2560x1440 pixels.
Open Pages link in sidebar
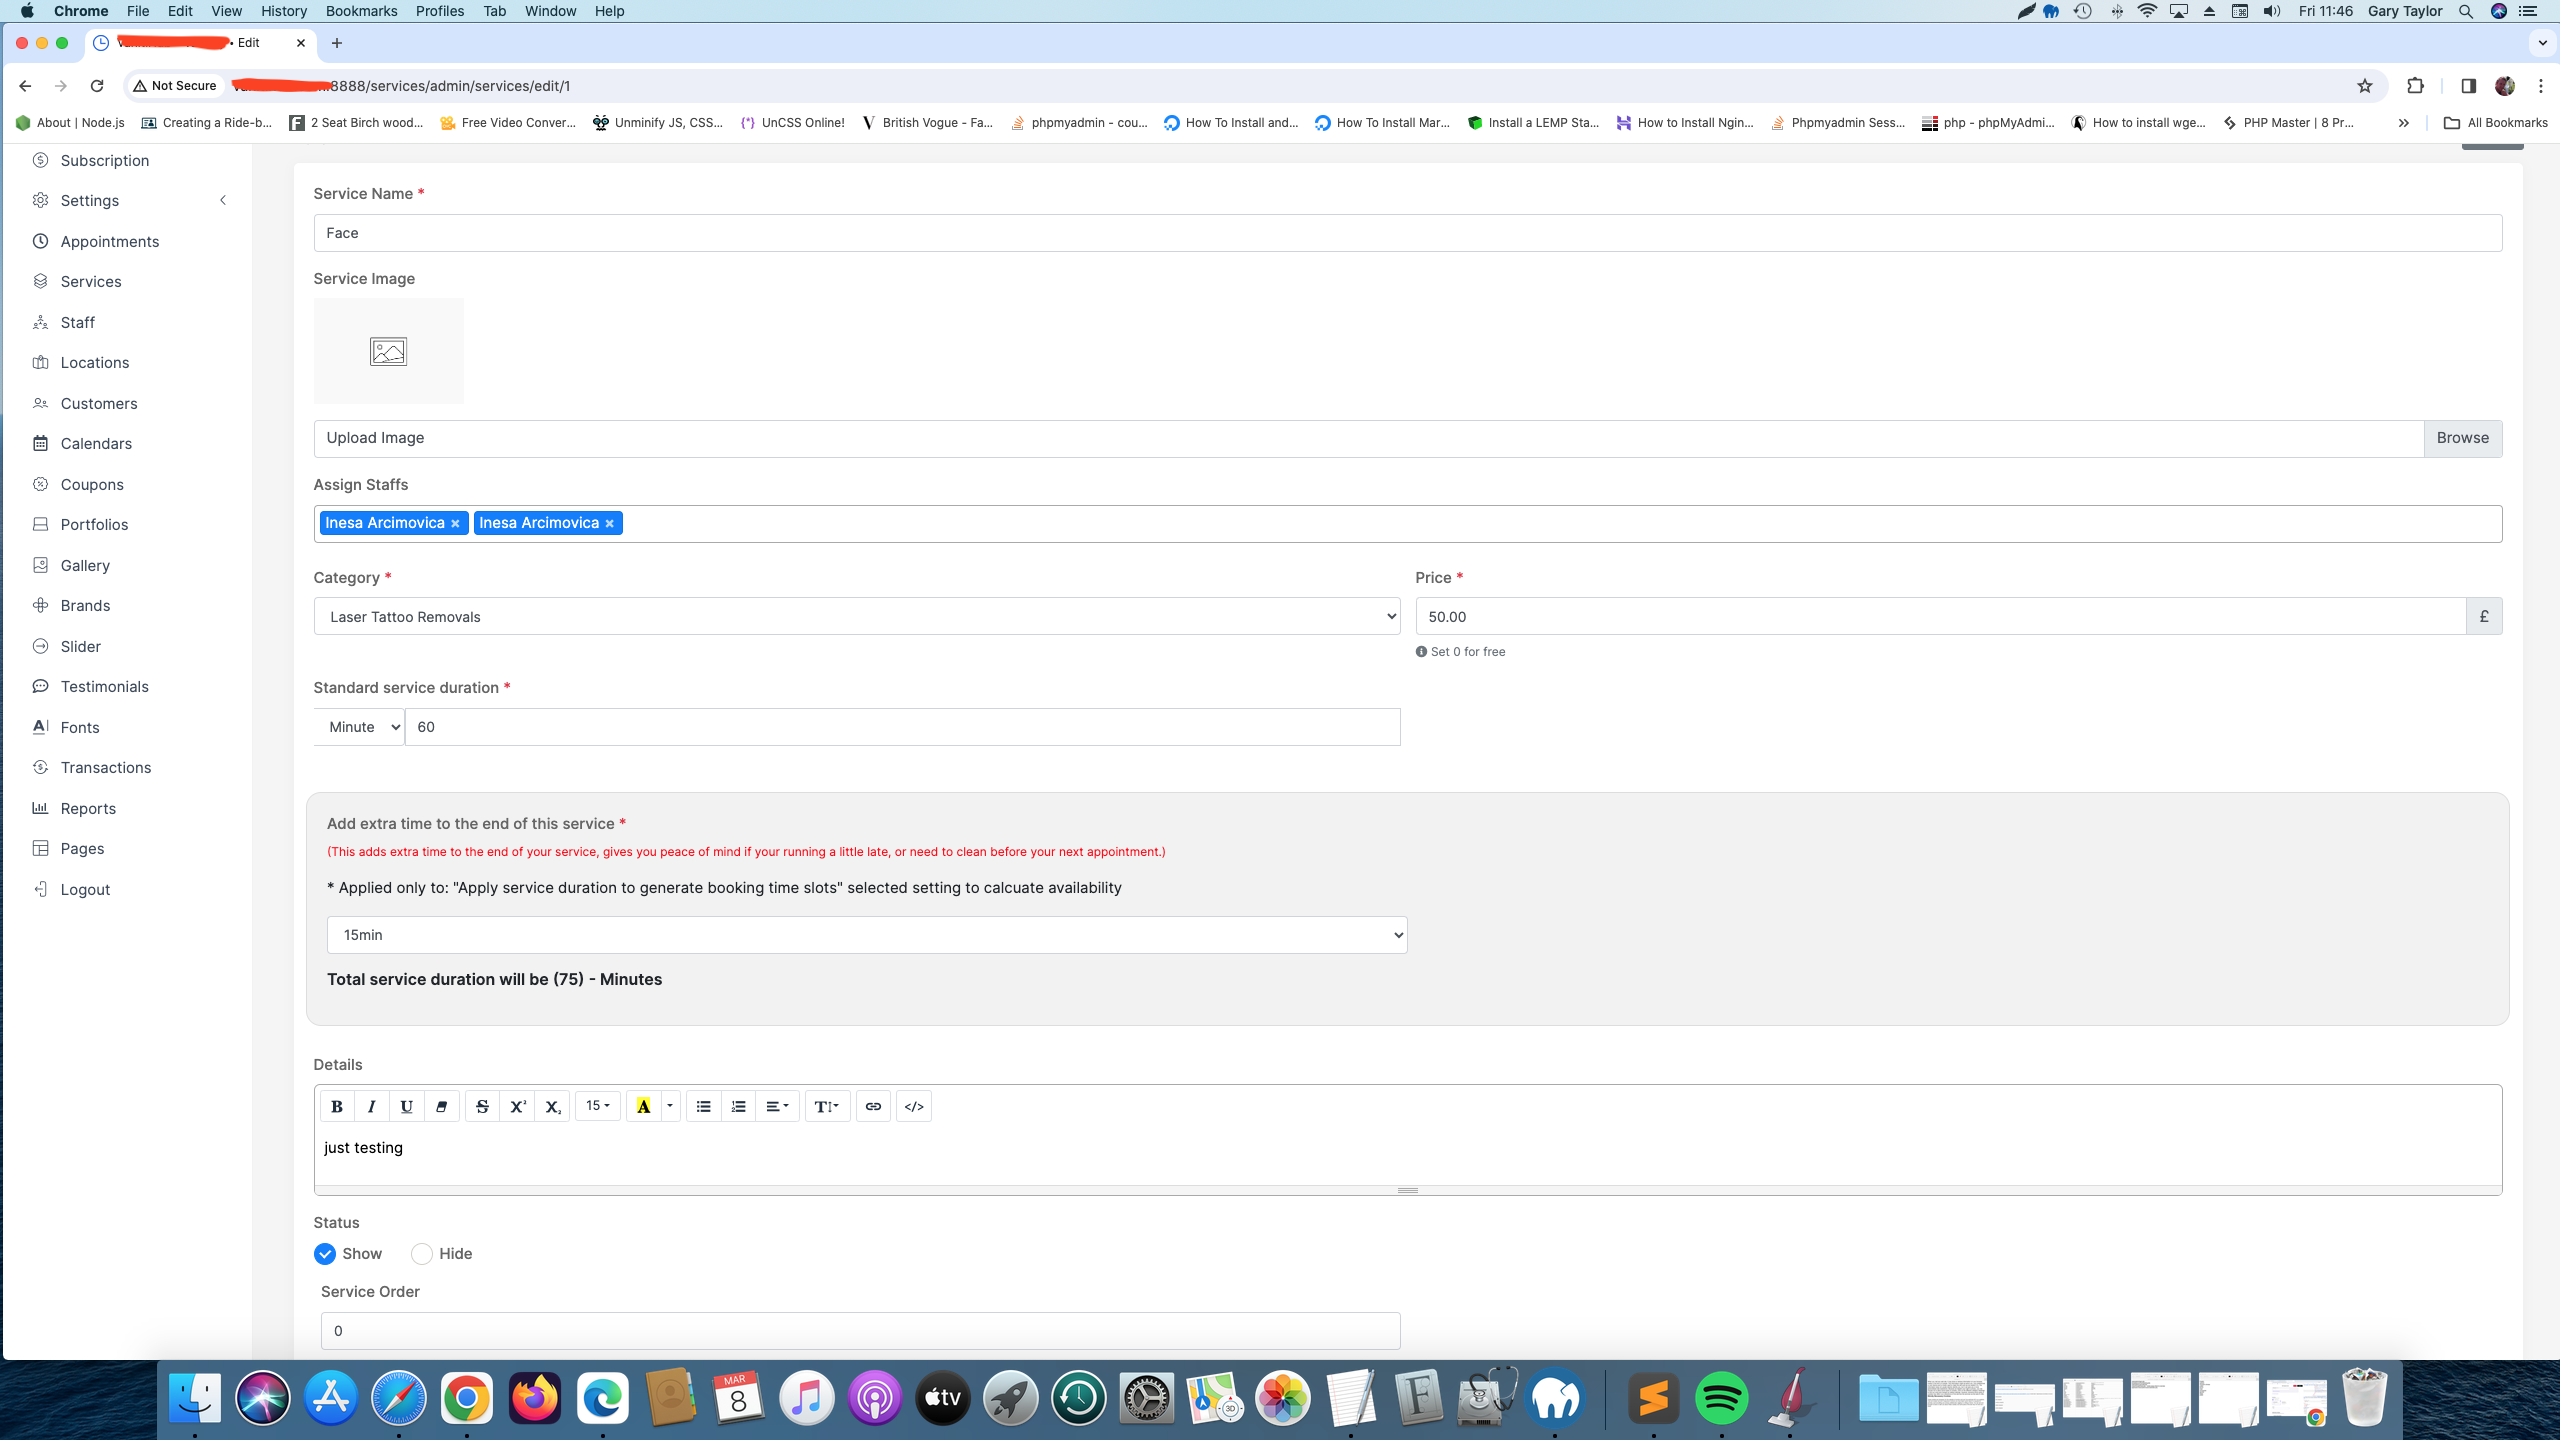82,848
